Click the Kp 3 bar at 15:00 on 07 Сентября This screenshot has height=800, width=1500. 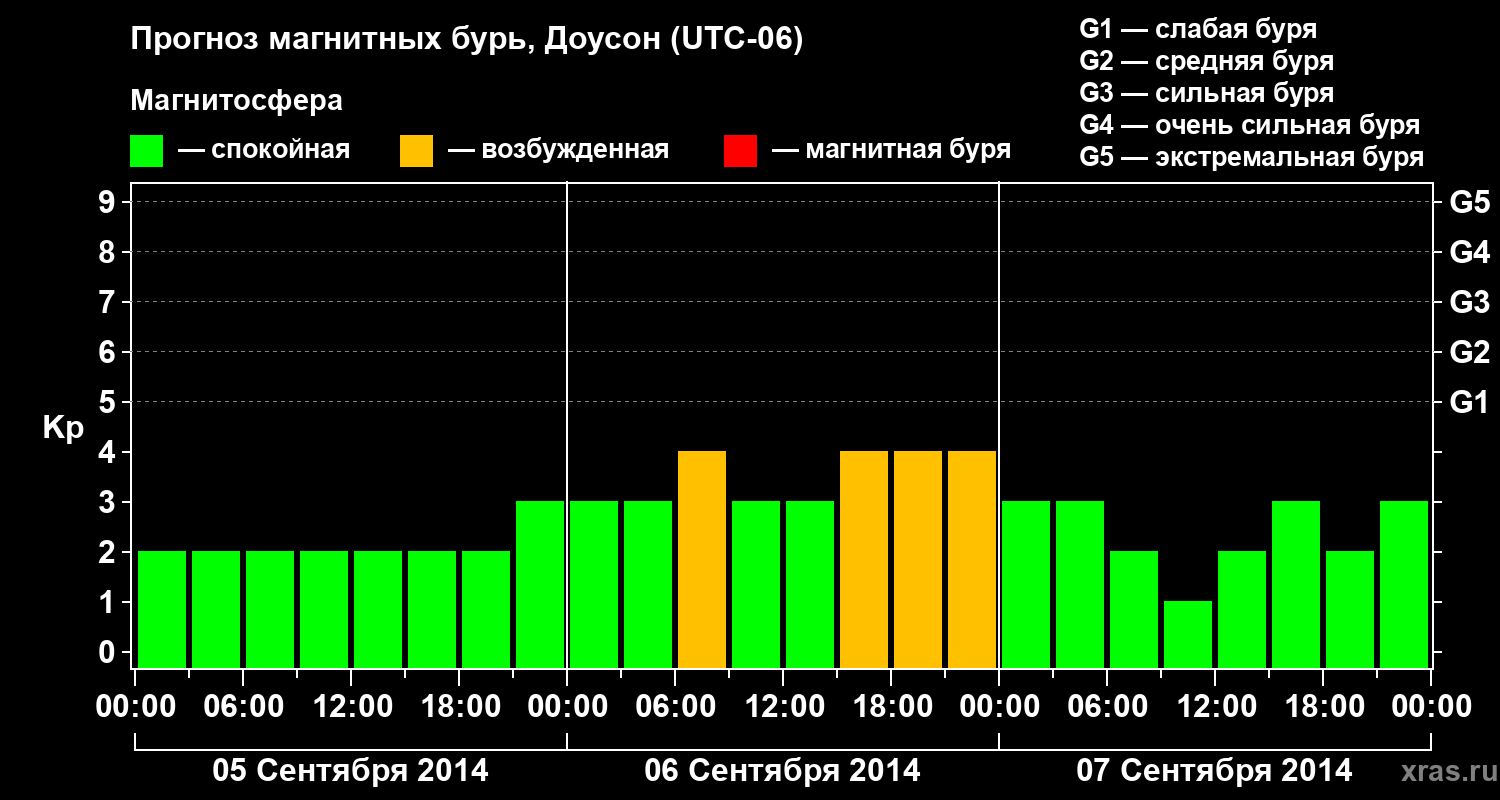[x=1296, y=584]
